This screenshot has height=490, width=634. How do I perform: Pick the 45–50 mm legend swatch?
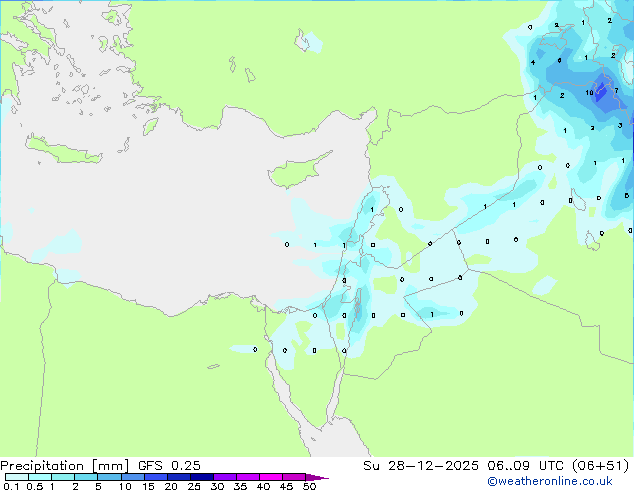294,477
